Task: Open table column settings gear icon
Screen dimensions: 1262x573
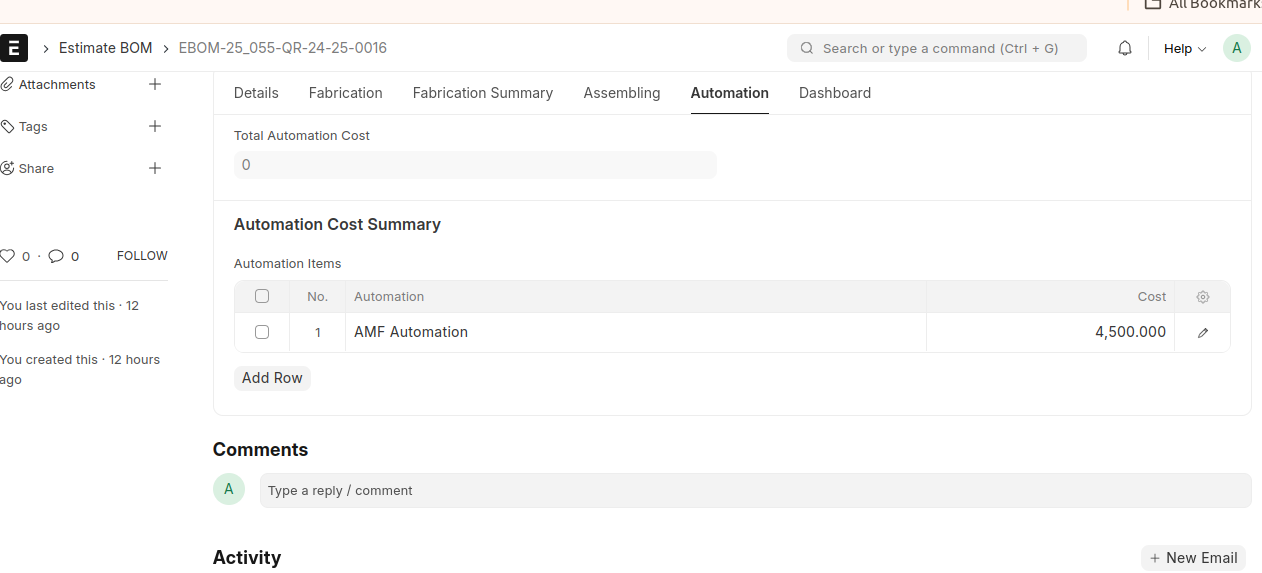Action: click(x=1202, y=297)
